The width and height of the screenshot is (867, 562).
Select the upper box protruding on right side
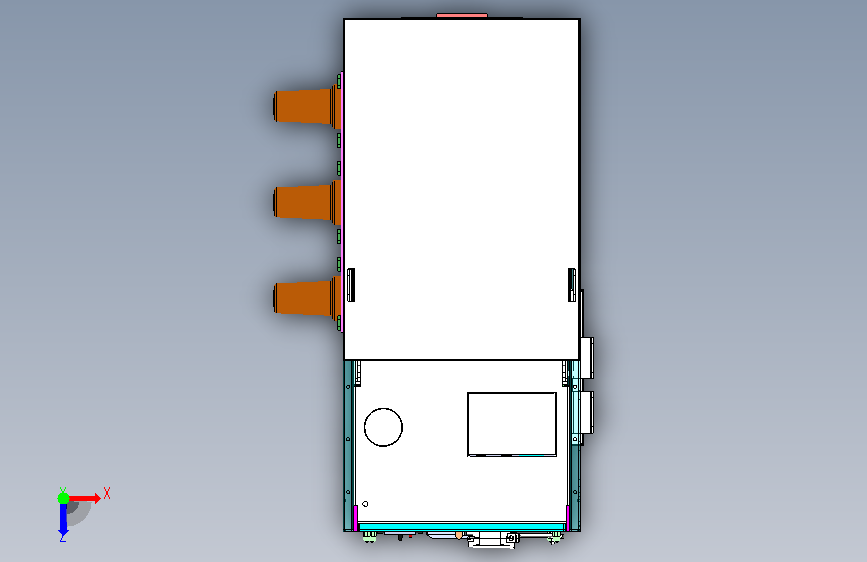(x=587, y=358)
